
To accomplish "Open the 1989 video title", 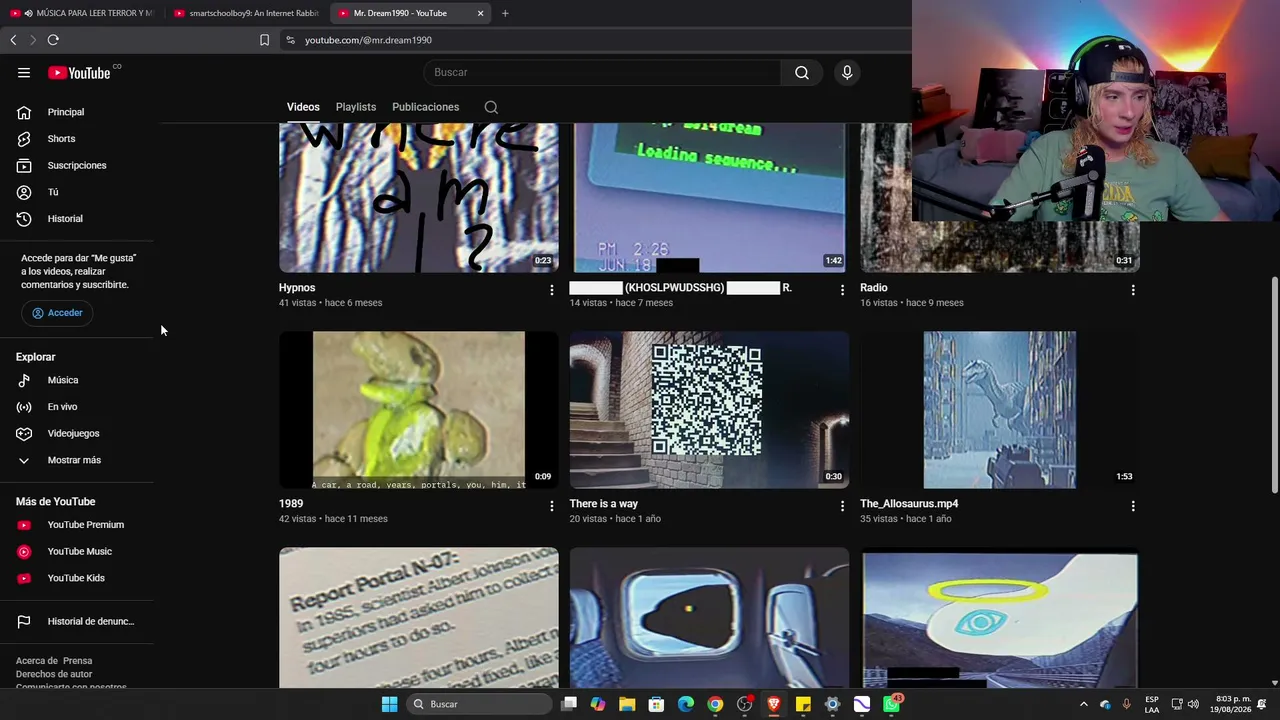I will (x=291, y=504).
